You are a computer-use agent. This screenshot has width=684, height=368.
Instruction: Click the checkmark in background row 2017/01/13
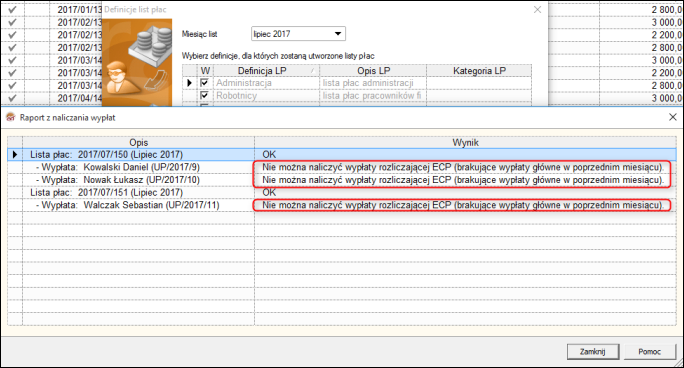pos(12,10)
